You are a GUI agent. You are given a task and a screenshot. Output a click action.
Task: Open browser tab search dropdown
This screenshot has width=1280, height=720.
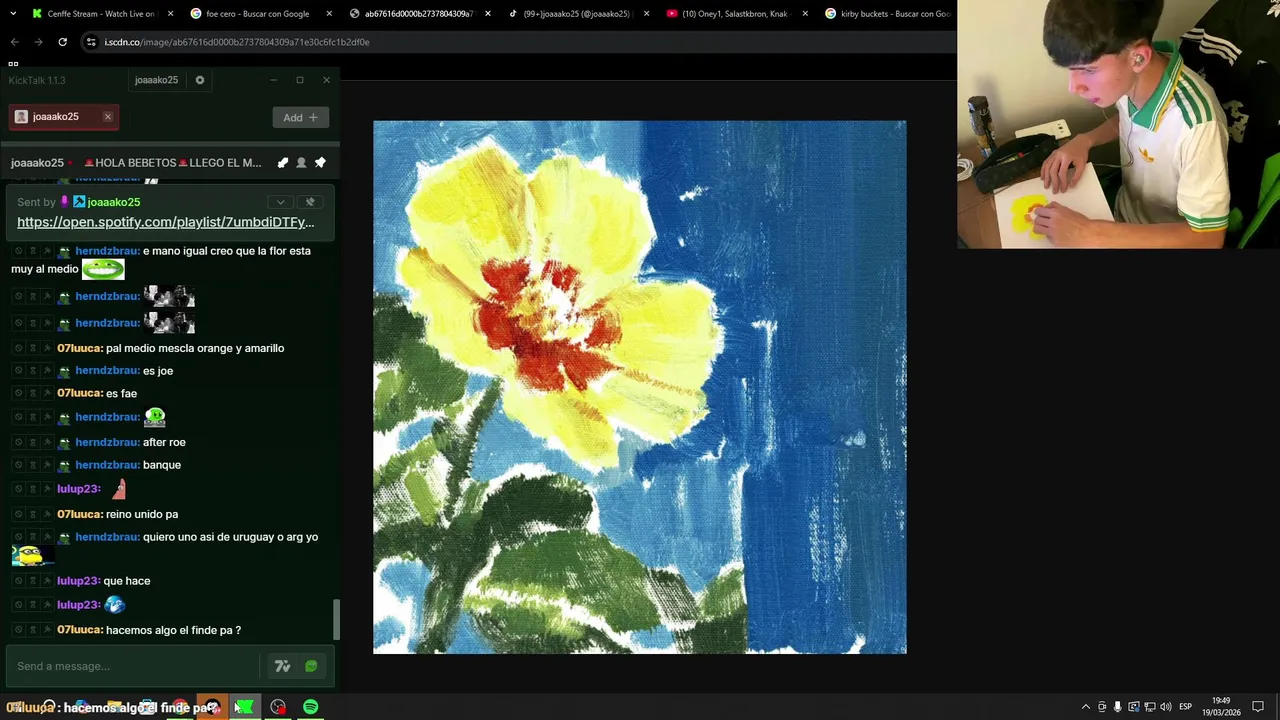(12, 14)
